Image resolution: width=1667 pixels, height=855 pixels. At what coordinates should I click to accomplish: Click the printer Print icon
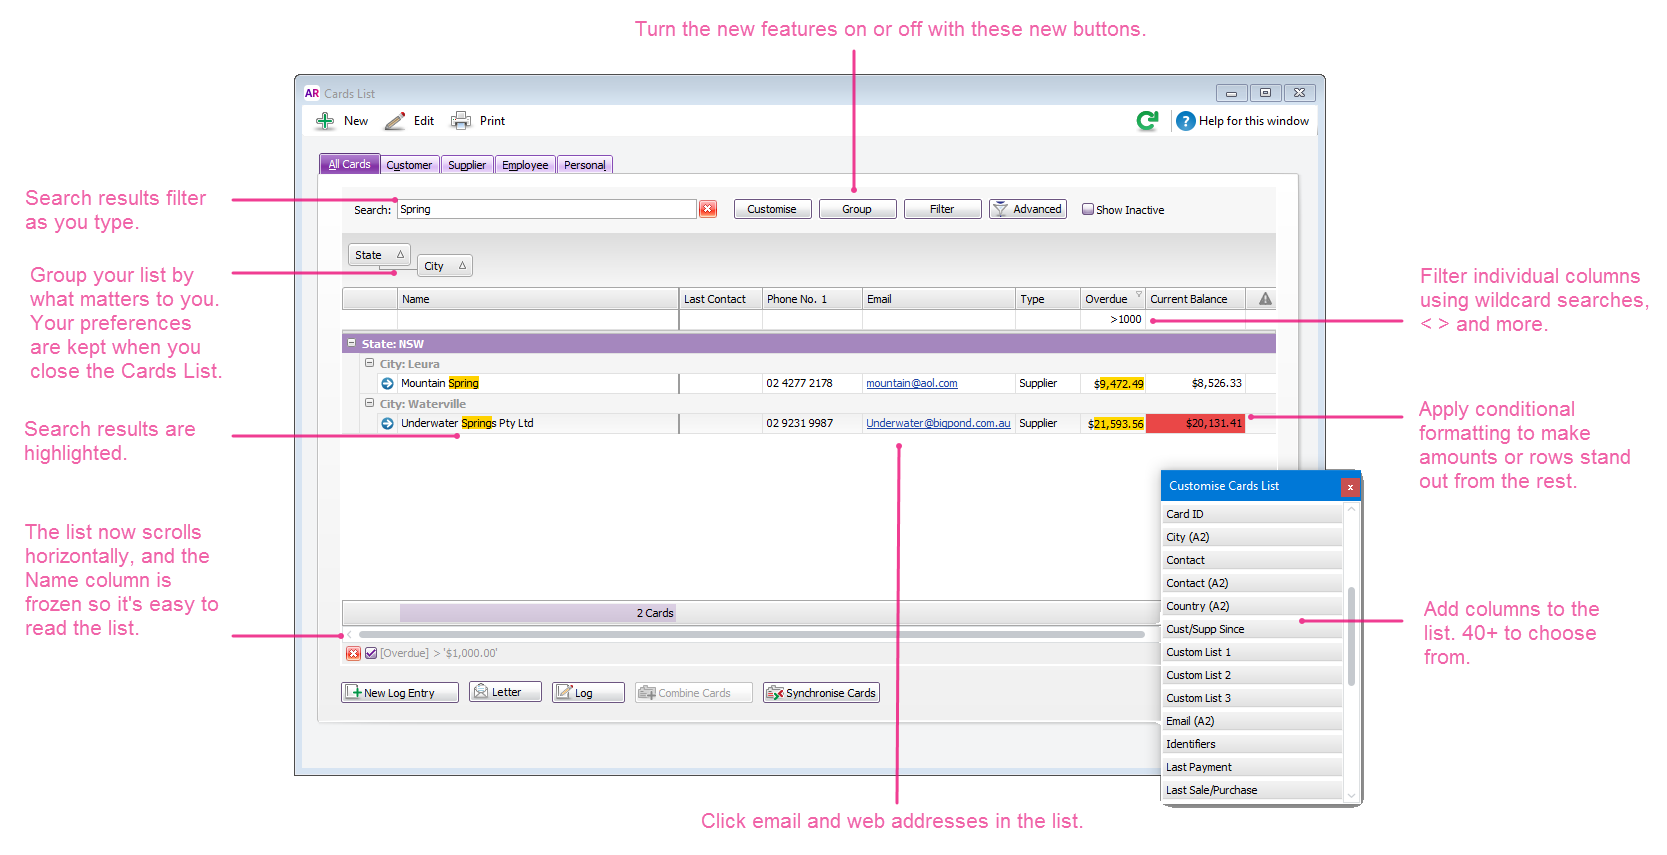[461, 121]
